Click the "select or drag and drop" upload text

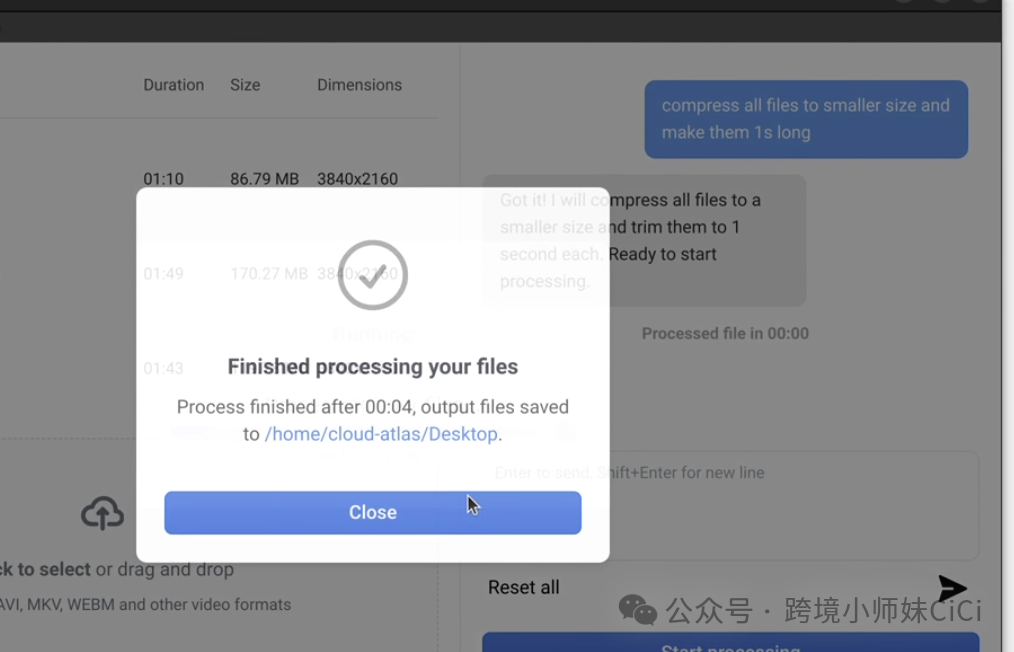pyautogui.click(x=120, y=569)
